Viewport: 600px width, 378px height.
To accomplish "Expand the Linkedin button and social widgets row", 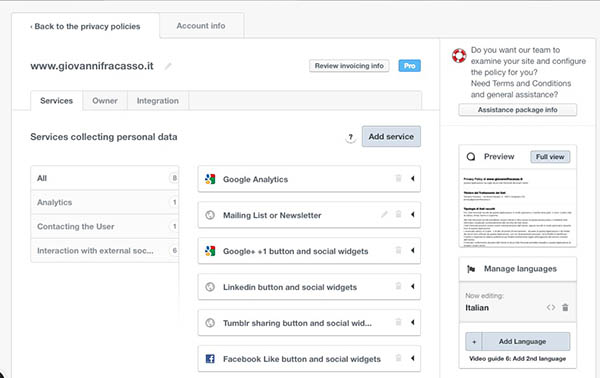I will (x=412, y=286).
